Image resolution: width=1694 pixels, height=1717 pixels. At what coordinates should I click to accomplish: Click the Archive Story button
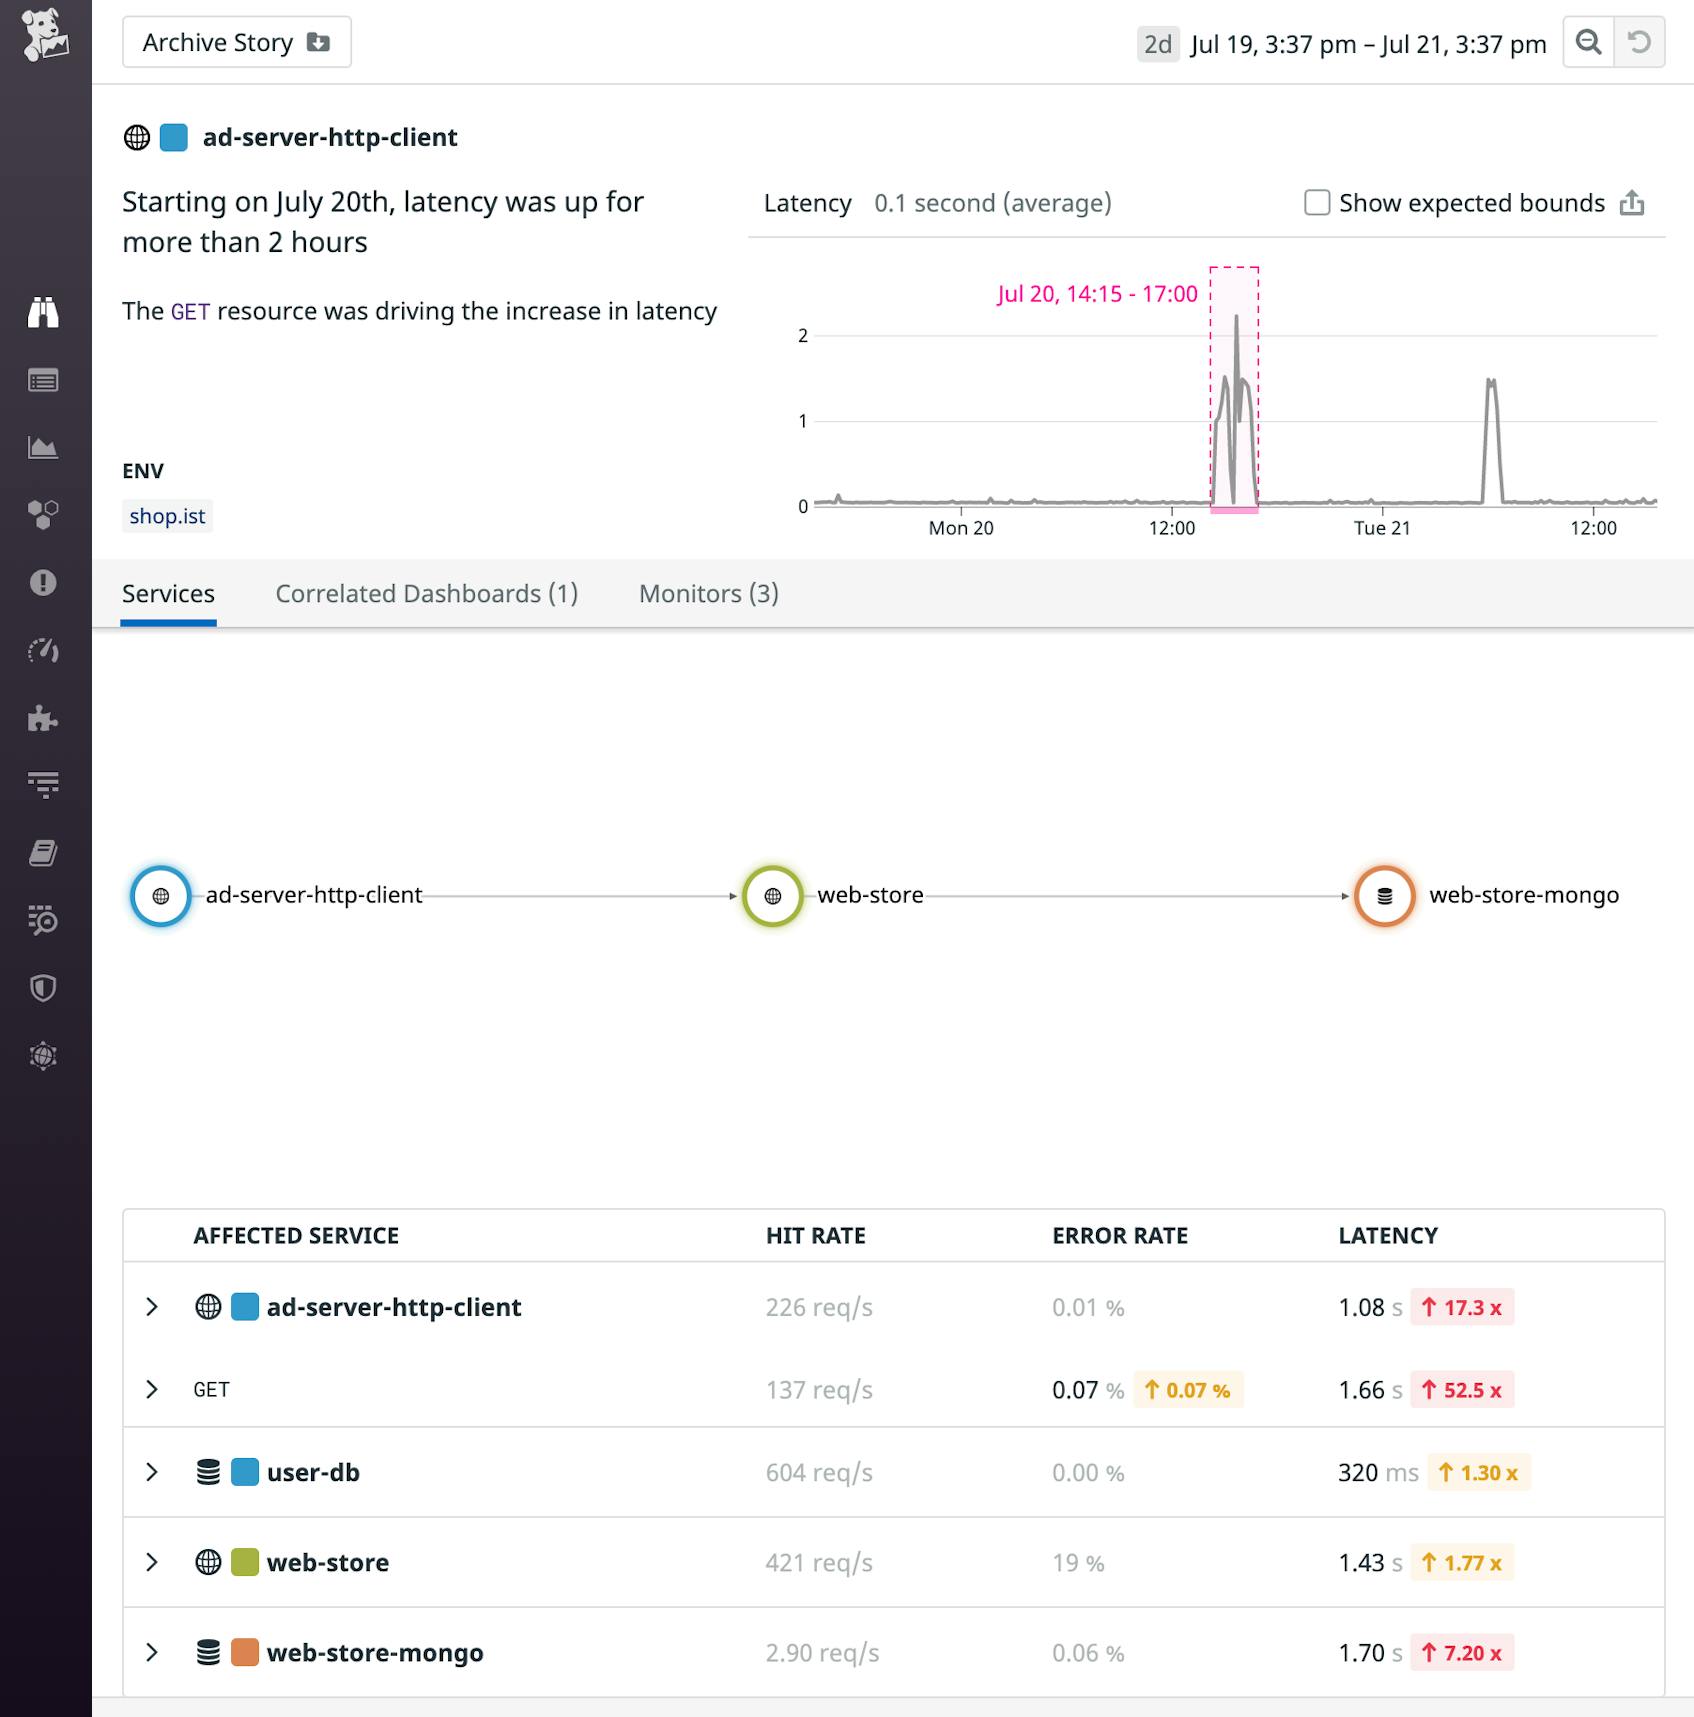(x=236, y=42)
